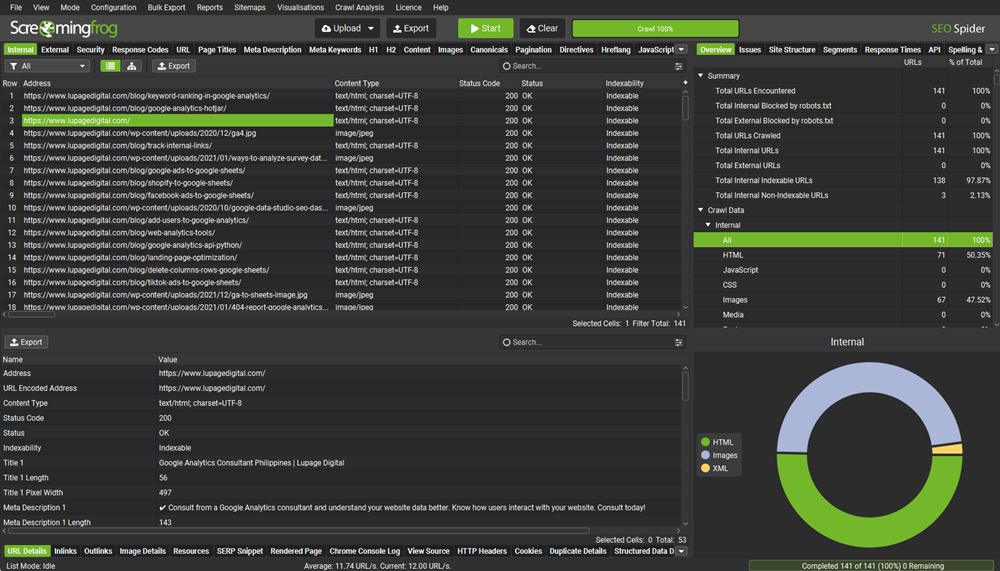The height and width of the screenshot is (571, 1000).
Task: Click the green Start crawl button
Action: pyautogui.click(x=485, y=28)
